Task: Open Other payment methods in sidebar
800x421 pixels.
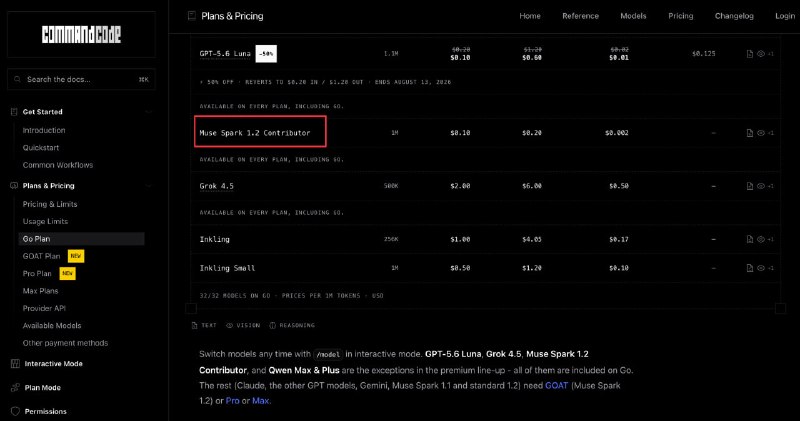Action: pyautogui.click(x=65, y=343)
